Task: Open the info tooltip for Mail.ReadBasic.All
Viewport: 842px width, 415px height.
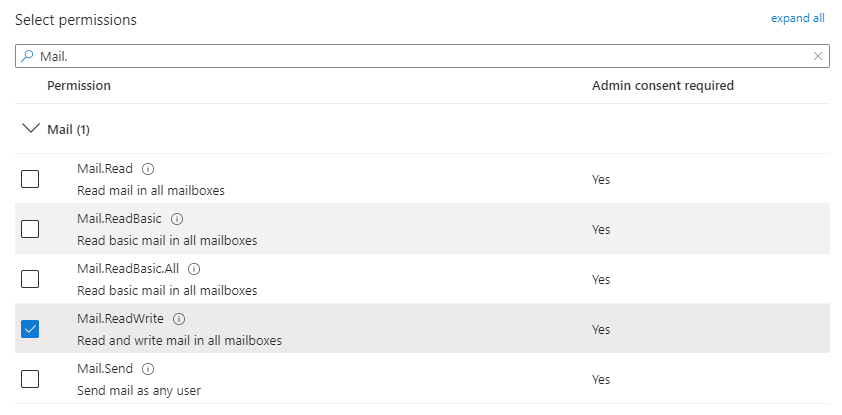Action: pos(194,269)
